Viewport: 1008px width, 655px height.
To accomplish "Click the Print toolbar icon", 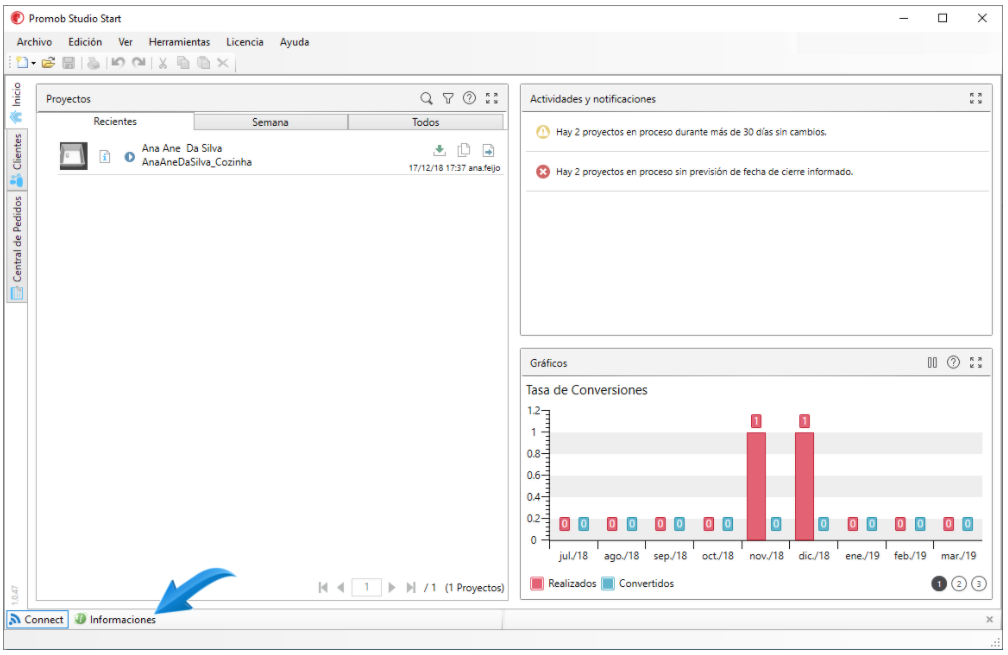I will coord(94,63).
